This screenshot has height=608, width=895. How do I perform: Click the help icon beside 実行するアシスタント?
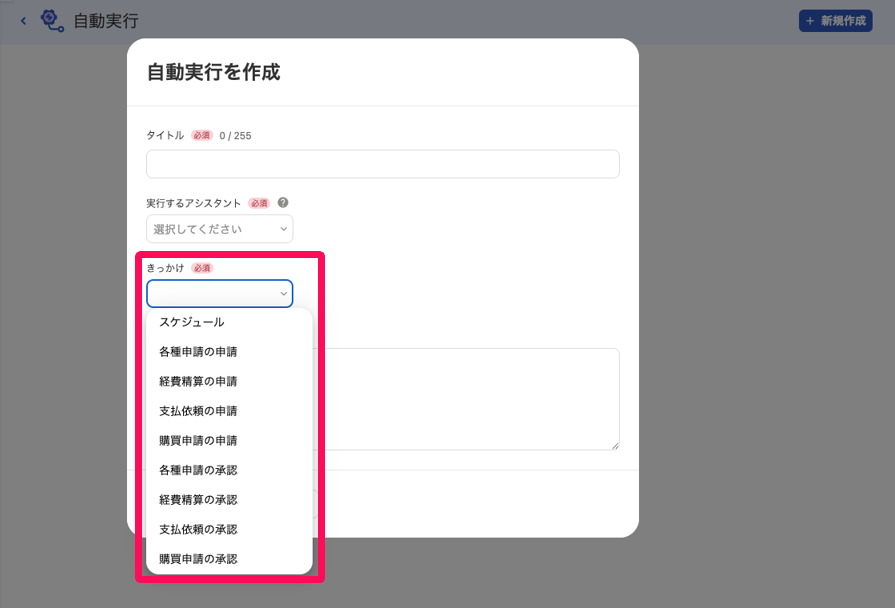coord(283,203)
